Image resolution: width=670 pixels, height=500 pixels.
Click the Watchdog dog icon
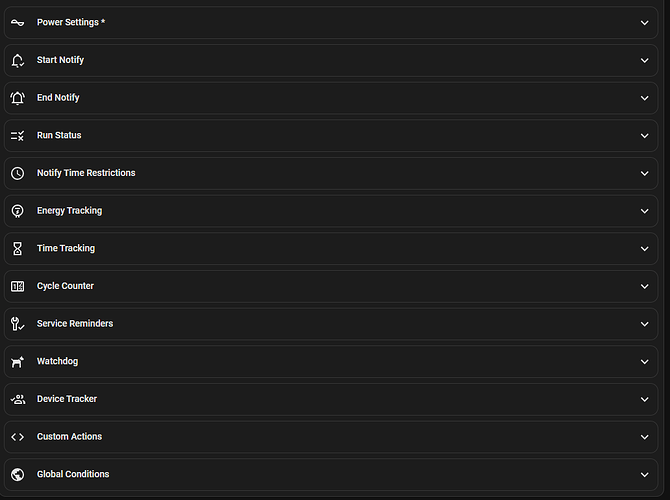tap(17, 361)
